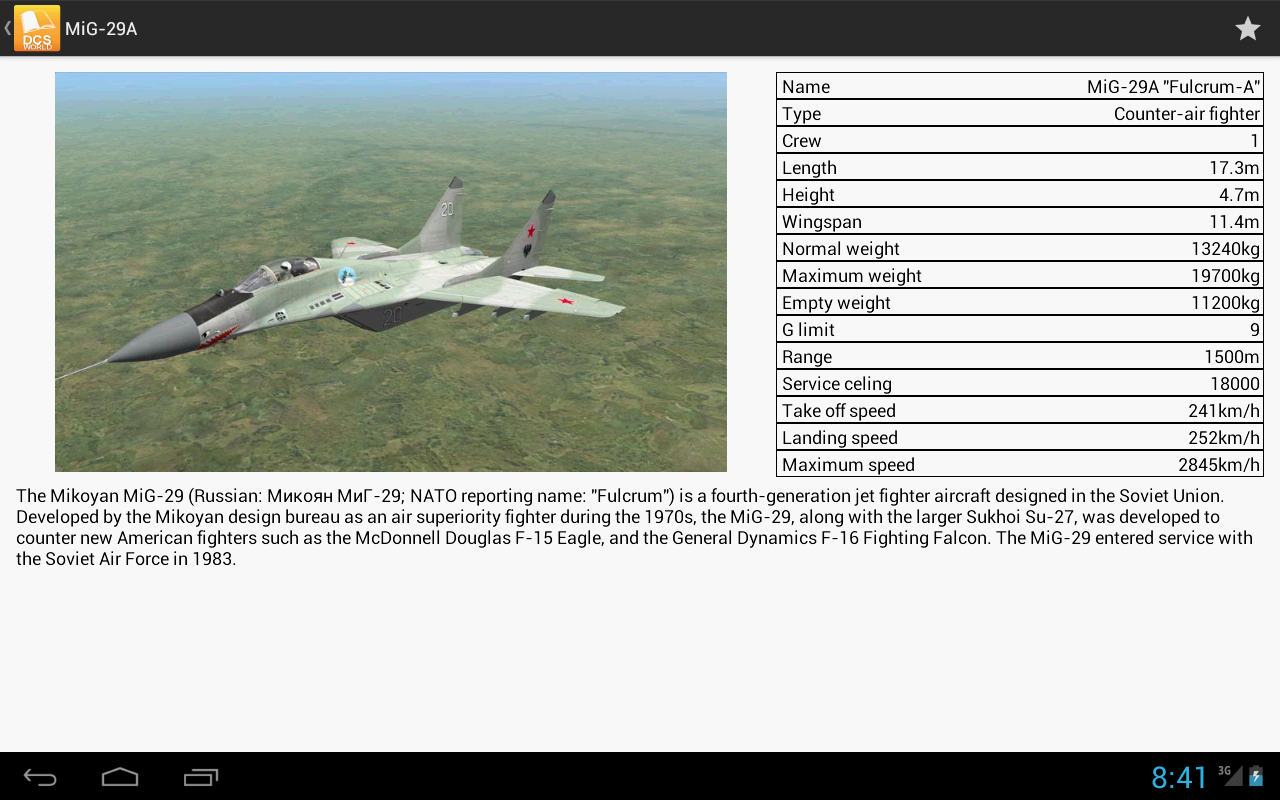Select value 241km/h

point(1224,411)
